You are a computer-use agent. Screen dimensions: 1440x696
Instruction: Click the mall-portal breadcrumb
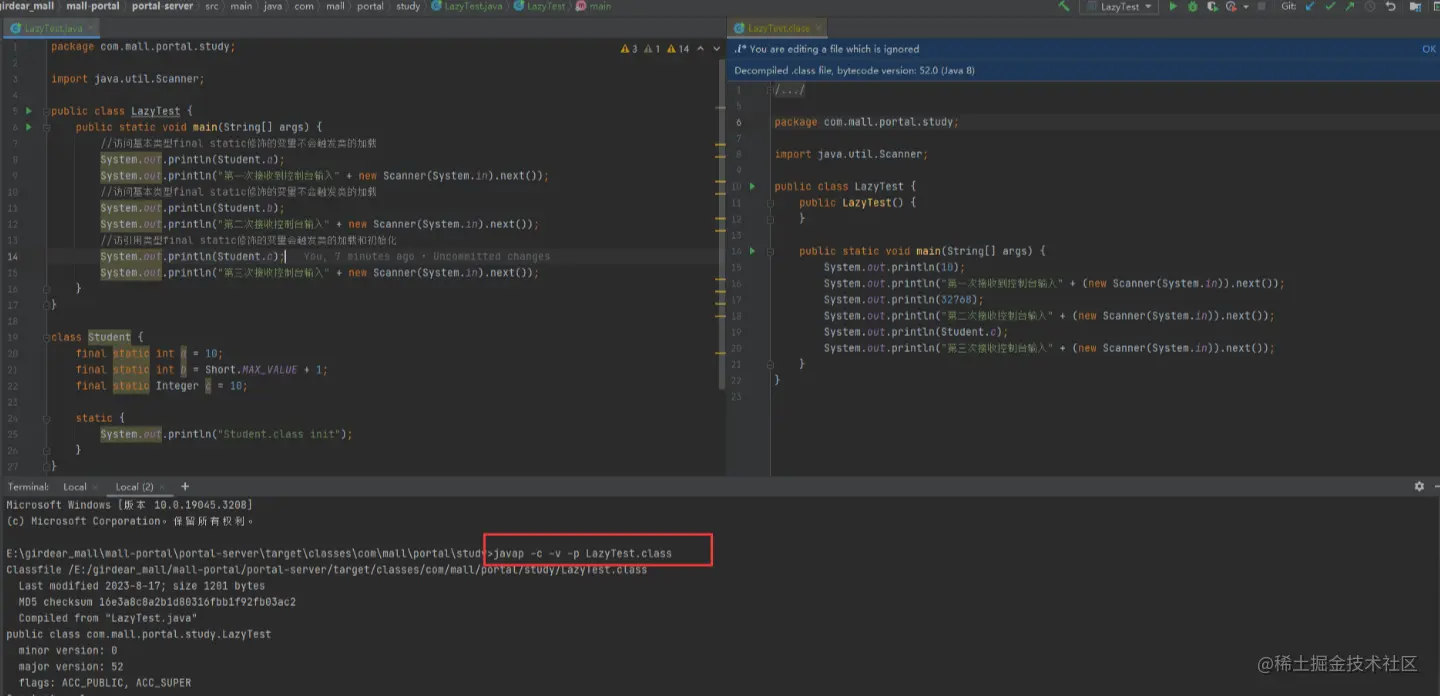coord(93,6)
